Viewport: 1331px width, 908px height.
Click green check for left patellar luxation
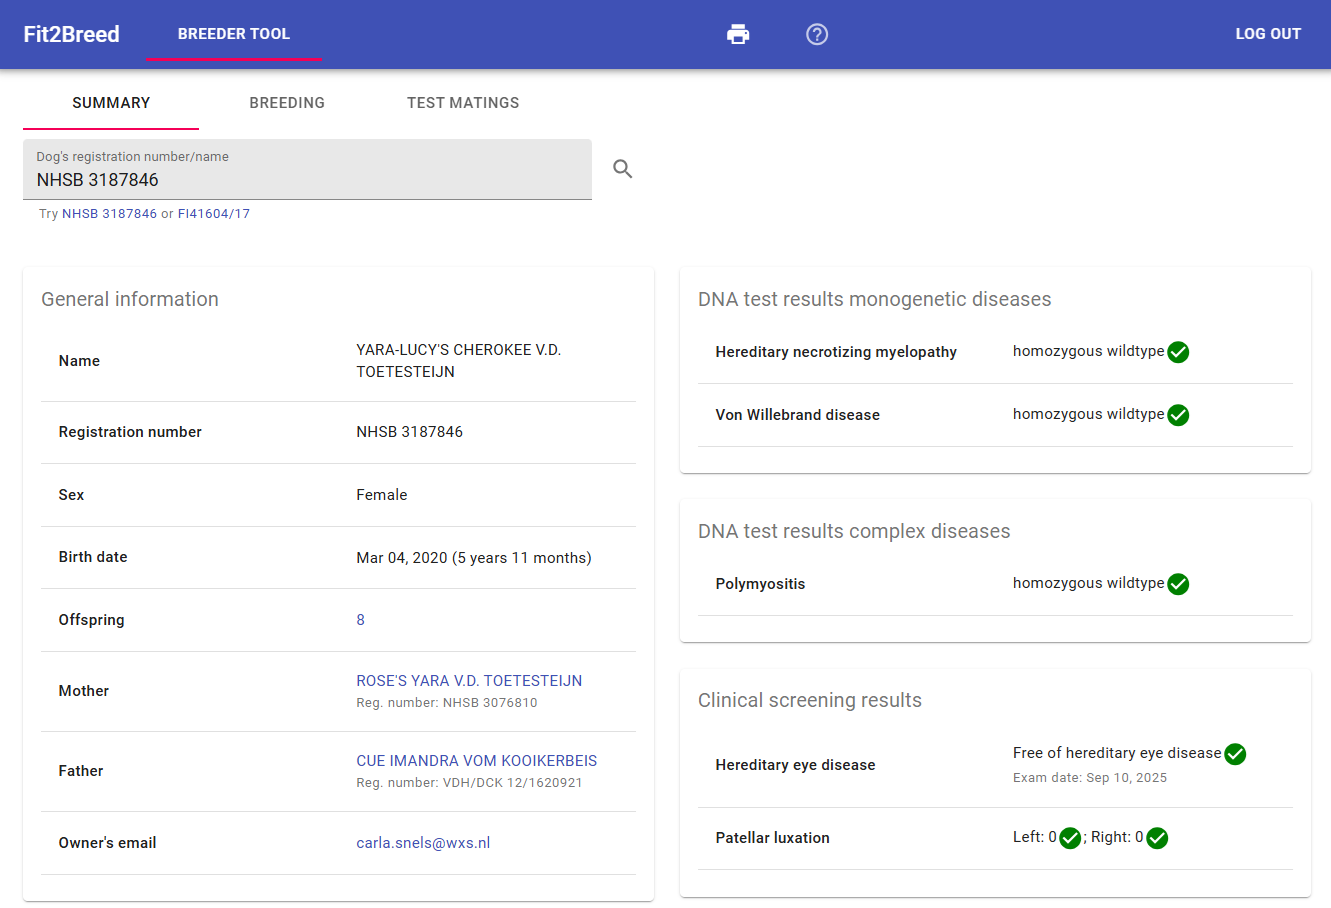1070,838
